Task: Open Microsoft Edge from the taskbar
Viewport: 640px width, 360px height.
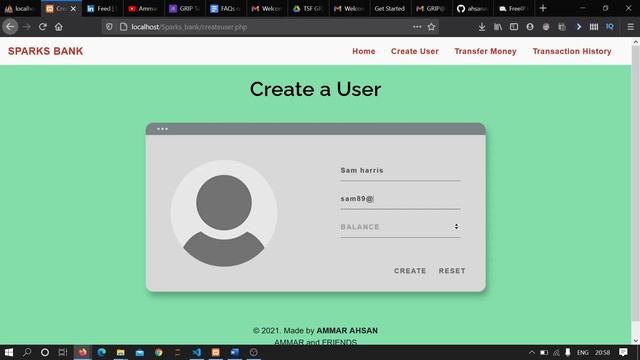Action: point(102,352)
